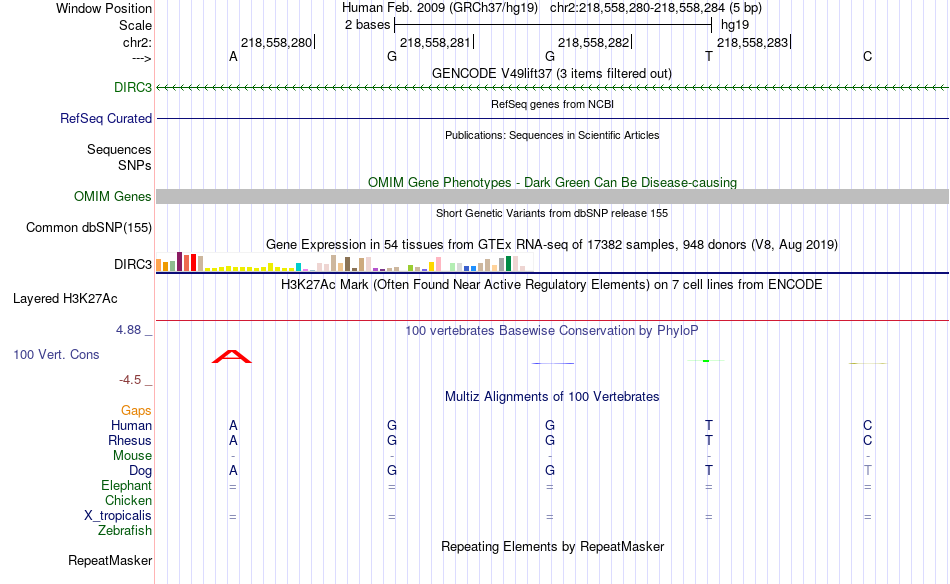Select the Zebrafish alignment row label
Image resolution: width=950 pixels, height=584 pixels.
click(x=125, y=530)
